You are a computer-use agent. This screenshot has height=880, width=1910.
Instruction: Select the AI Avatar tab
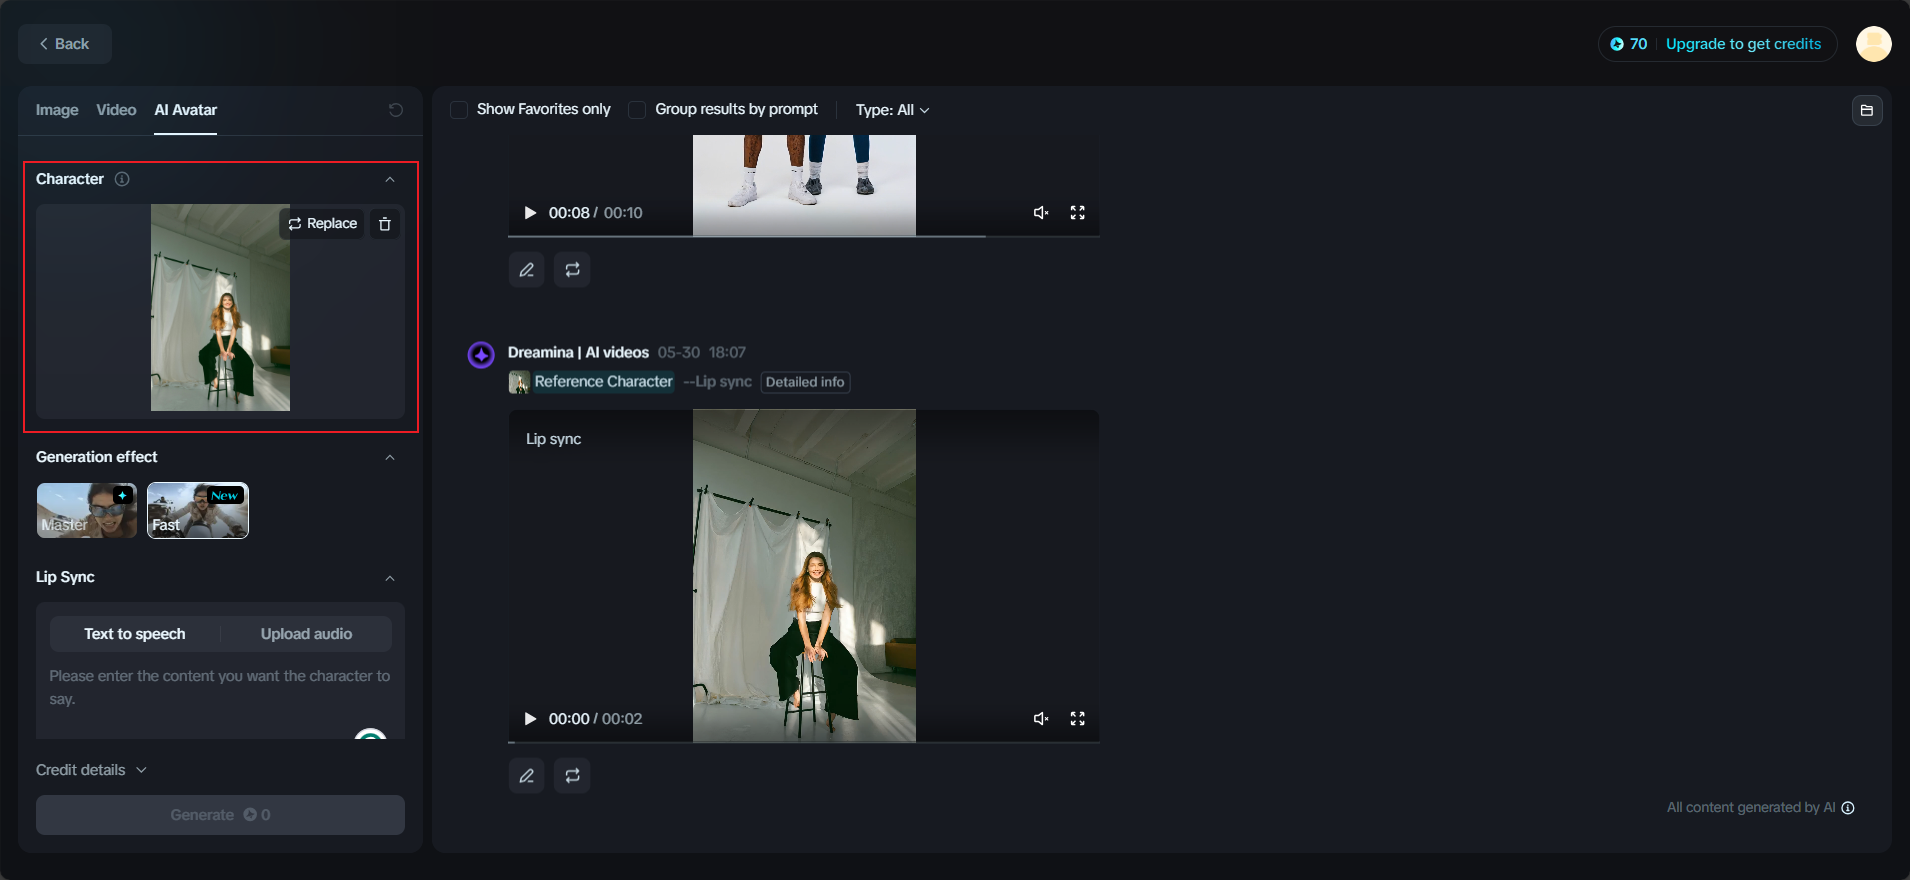(186, 110)
